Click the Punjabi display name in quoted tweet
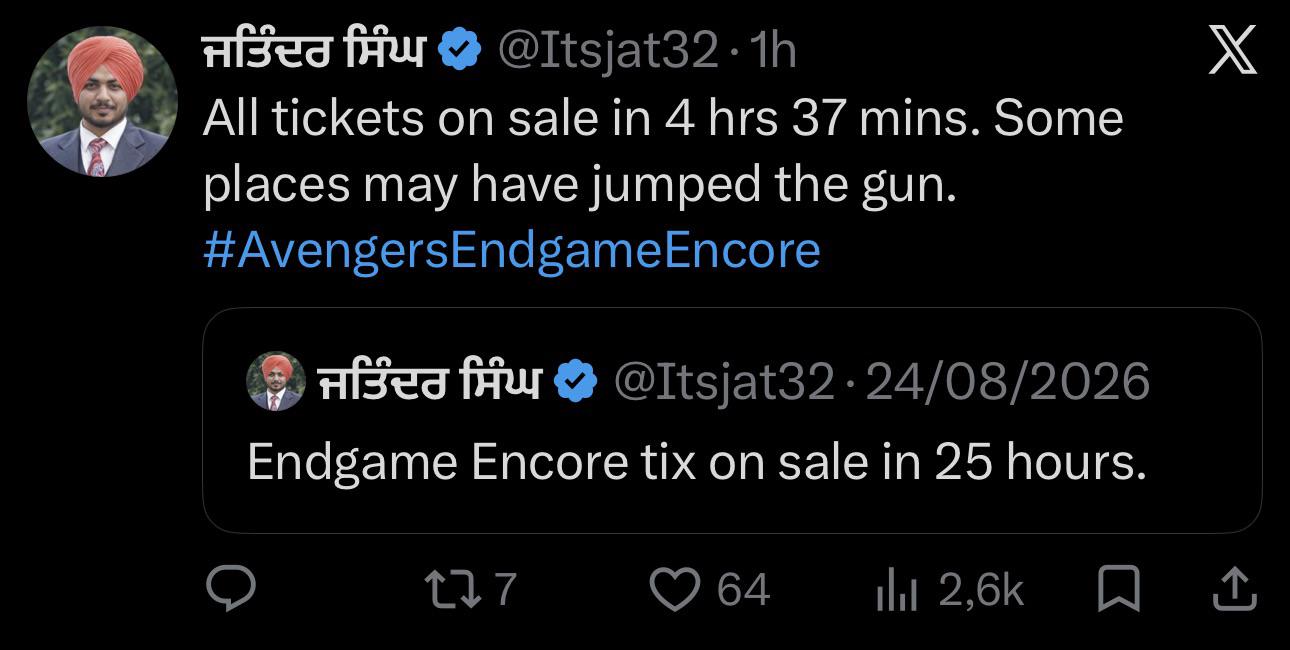The height and width of the screenshot is (650, 1290). (430, 381)
